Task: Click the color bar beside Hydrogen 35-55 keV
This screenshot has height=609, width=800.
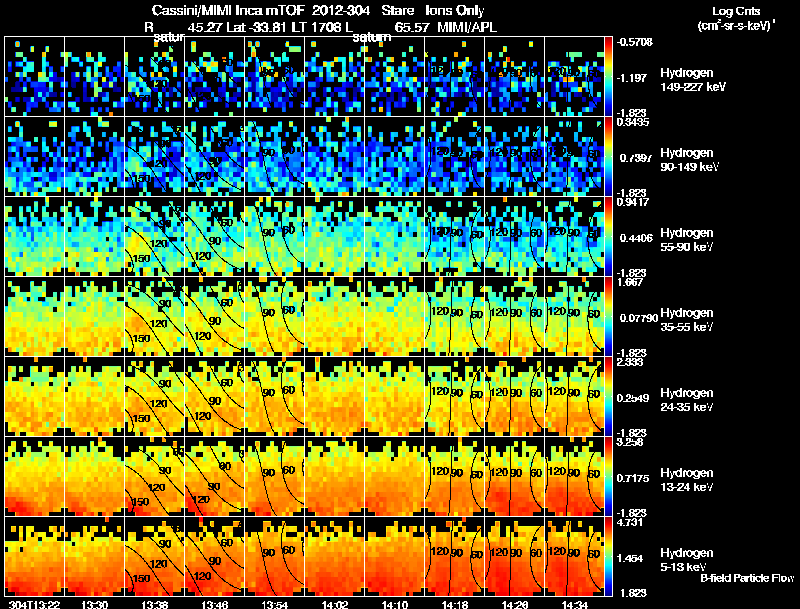Action: click(x=608, y=316)
